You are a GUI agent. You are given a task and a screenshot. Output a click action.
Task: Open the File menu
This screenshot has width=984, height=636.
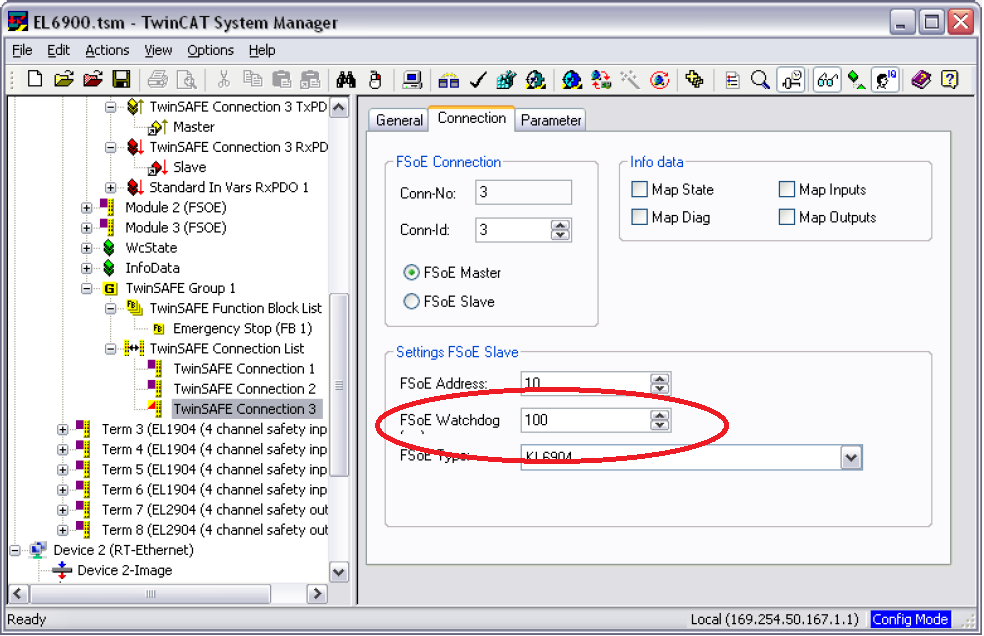pos(22,50)
